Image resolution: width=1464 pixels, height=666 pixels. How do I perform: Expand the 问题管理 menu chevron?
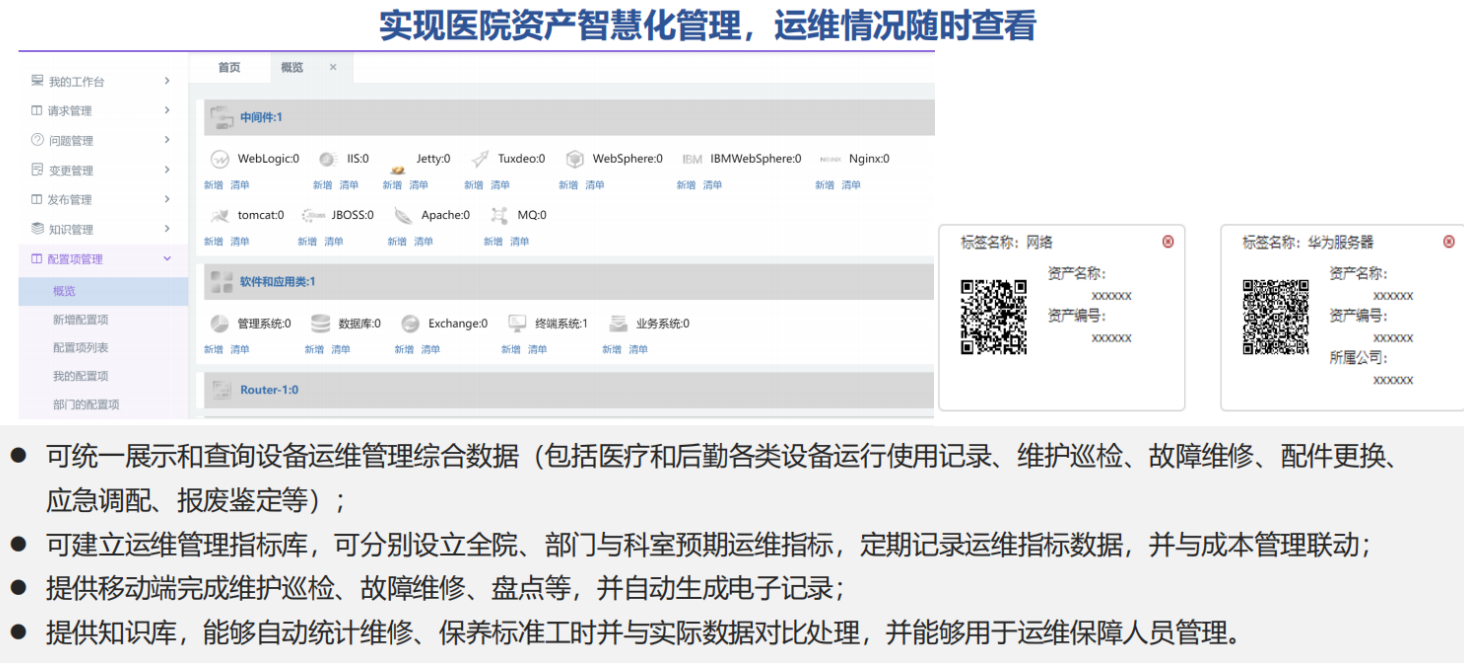[167, 140]
